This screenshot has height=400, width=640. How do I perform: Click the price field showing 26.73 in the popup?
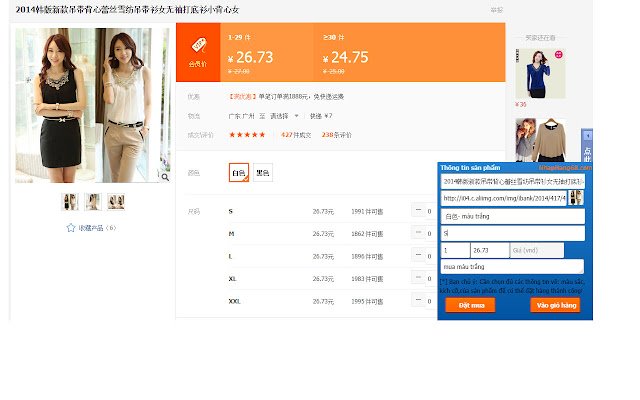[x=490, y=250]
